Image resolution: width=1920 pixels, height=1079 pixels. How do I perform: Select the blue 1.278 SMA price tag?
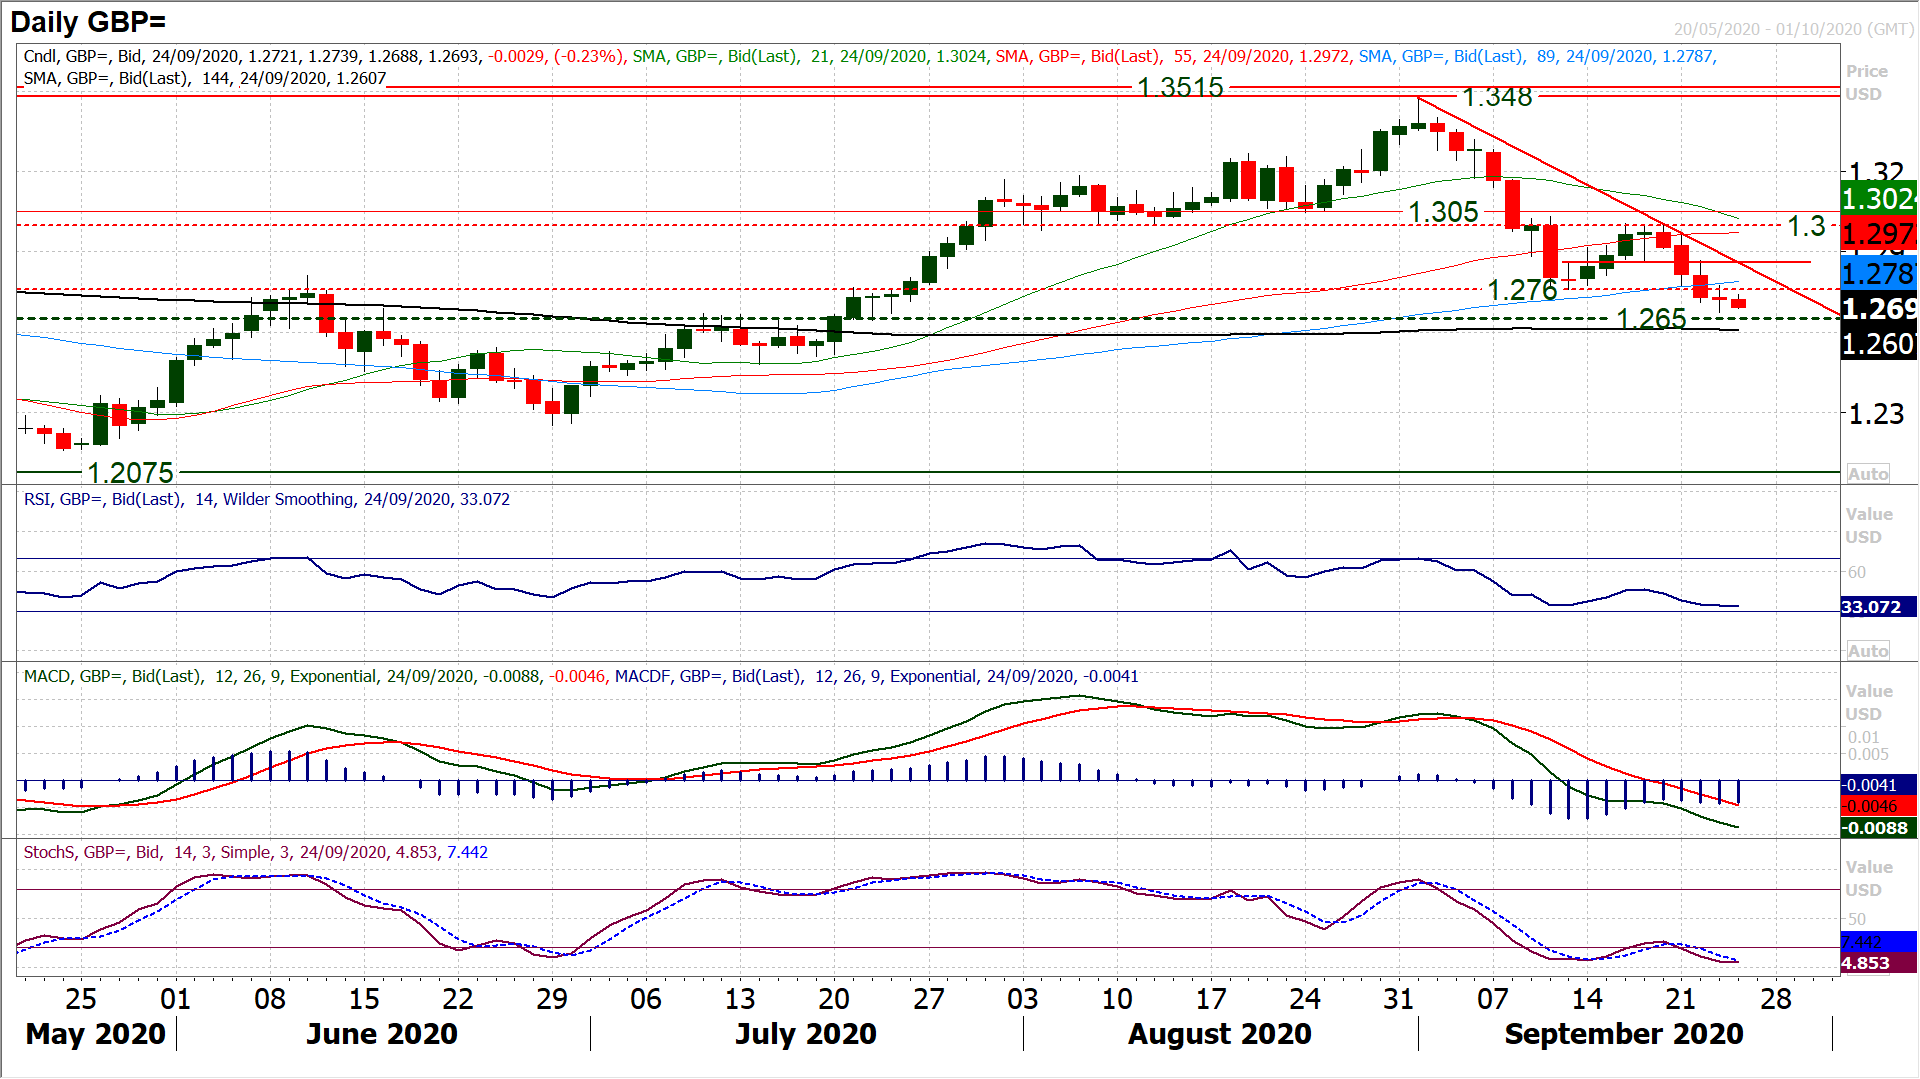pyautogui.click(x=1878, y=273)
